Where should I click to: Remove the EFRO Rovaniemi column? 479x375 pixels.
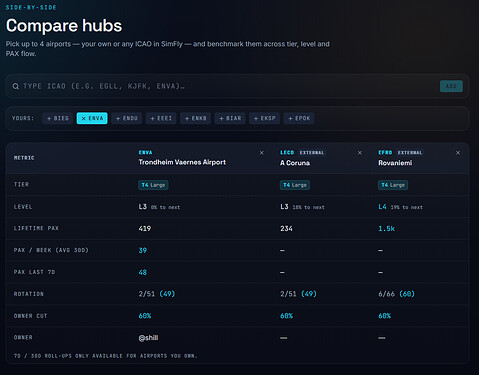coord(458,153)
